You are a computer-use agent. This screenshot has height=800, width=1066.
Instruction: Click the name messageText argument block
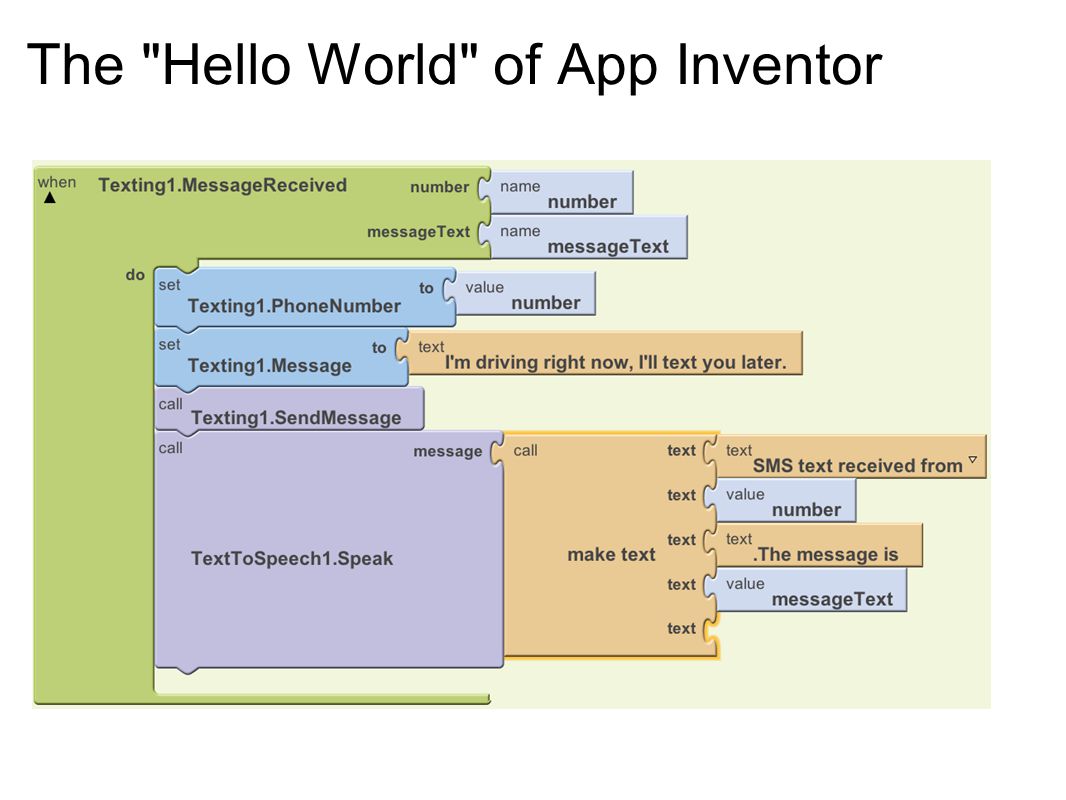[589, 238]
